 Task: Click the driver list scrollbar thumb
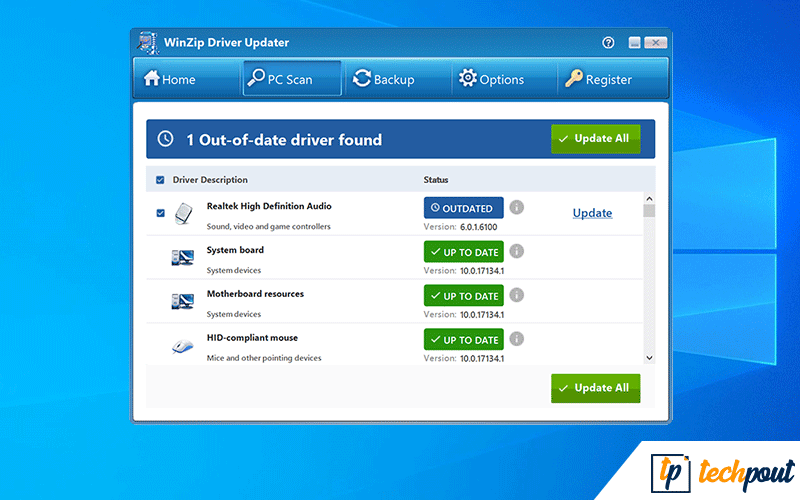click(649, 211)
